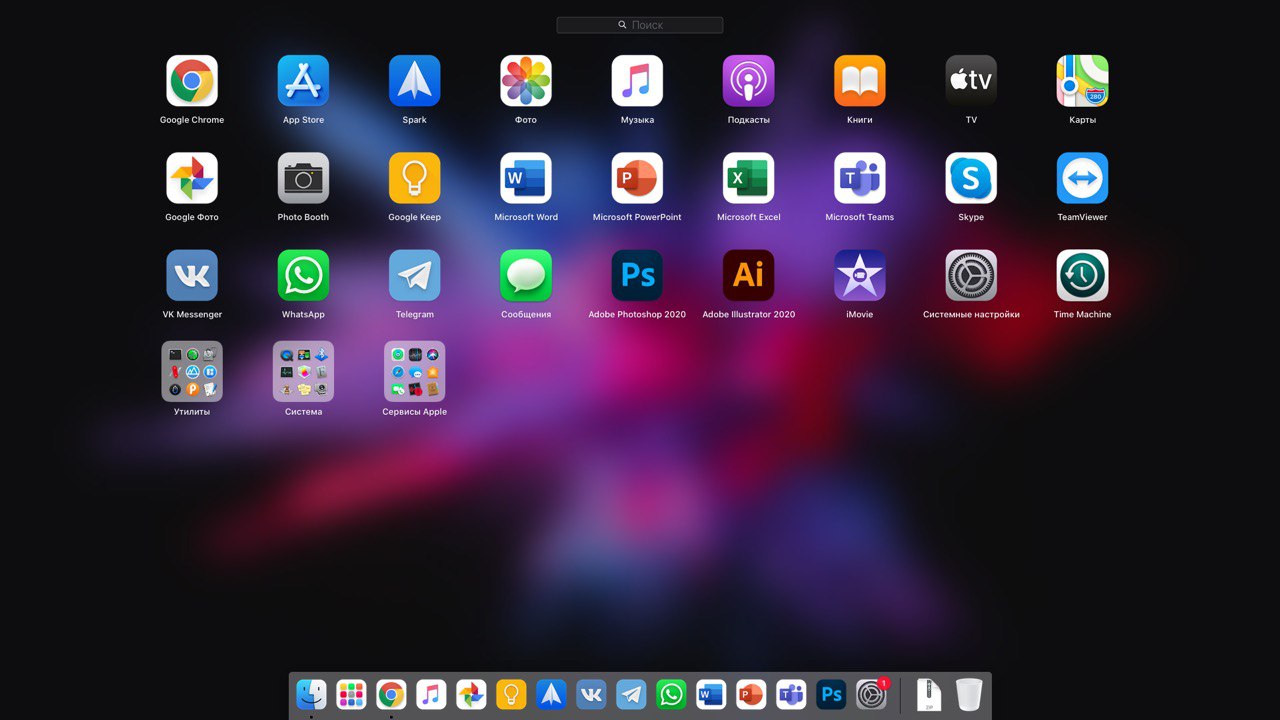Open Spark from the Dock
The height and width of the screenshot is (720, 1280).
(x=551, y=694)
